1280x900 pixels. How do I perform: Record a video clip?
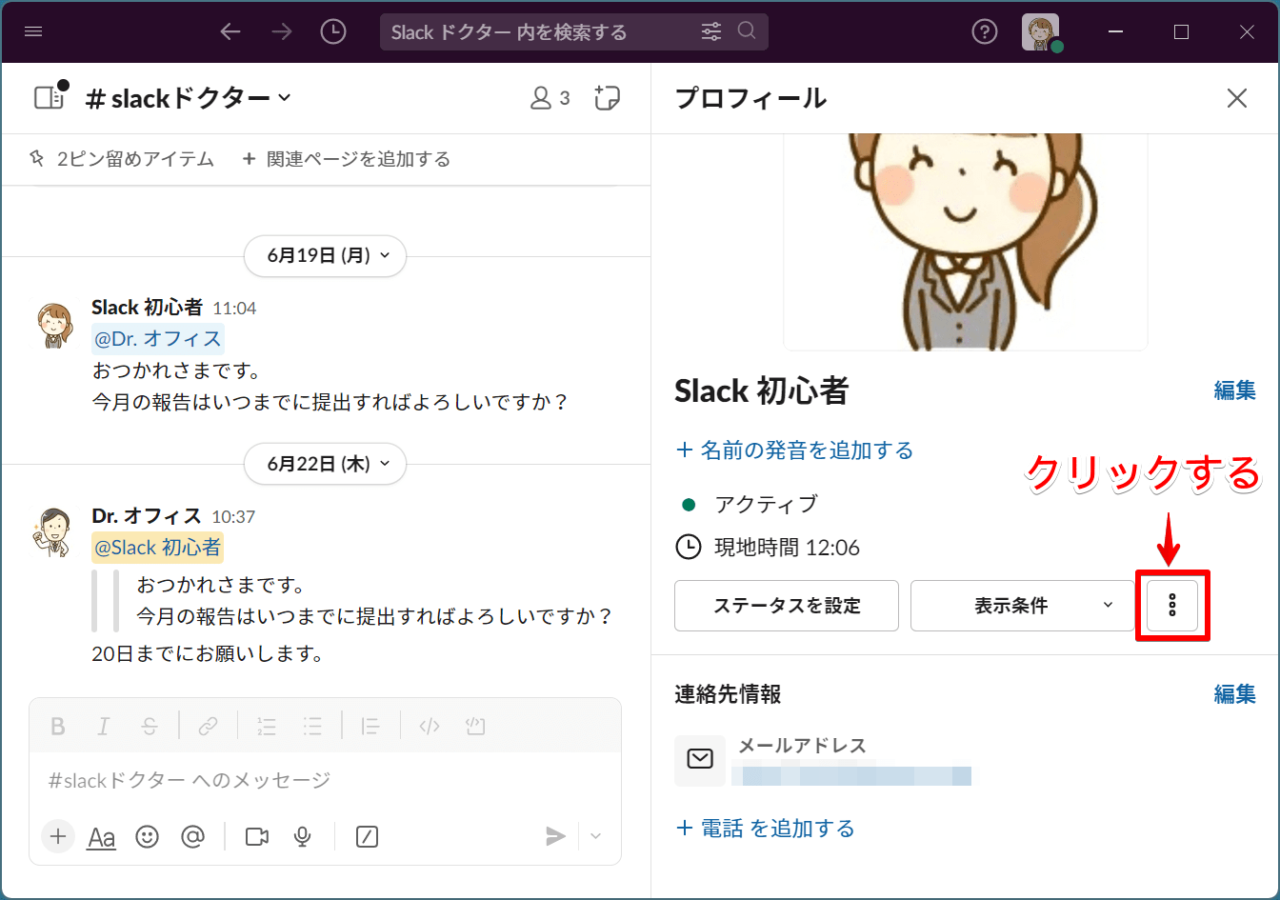[257, 836]
